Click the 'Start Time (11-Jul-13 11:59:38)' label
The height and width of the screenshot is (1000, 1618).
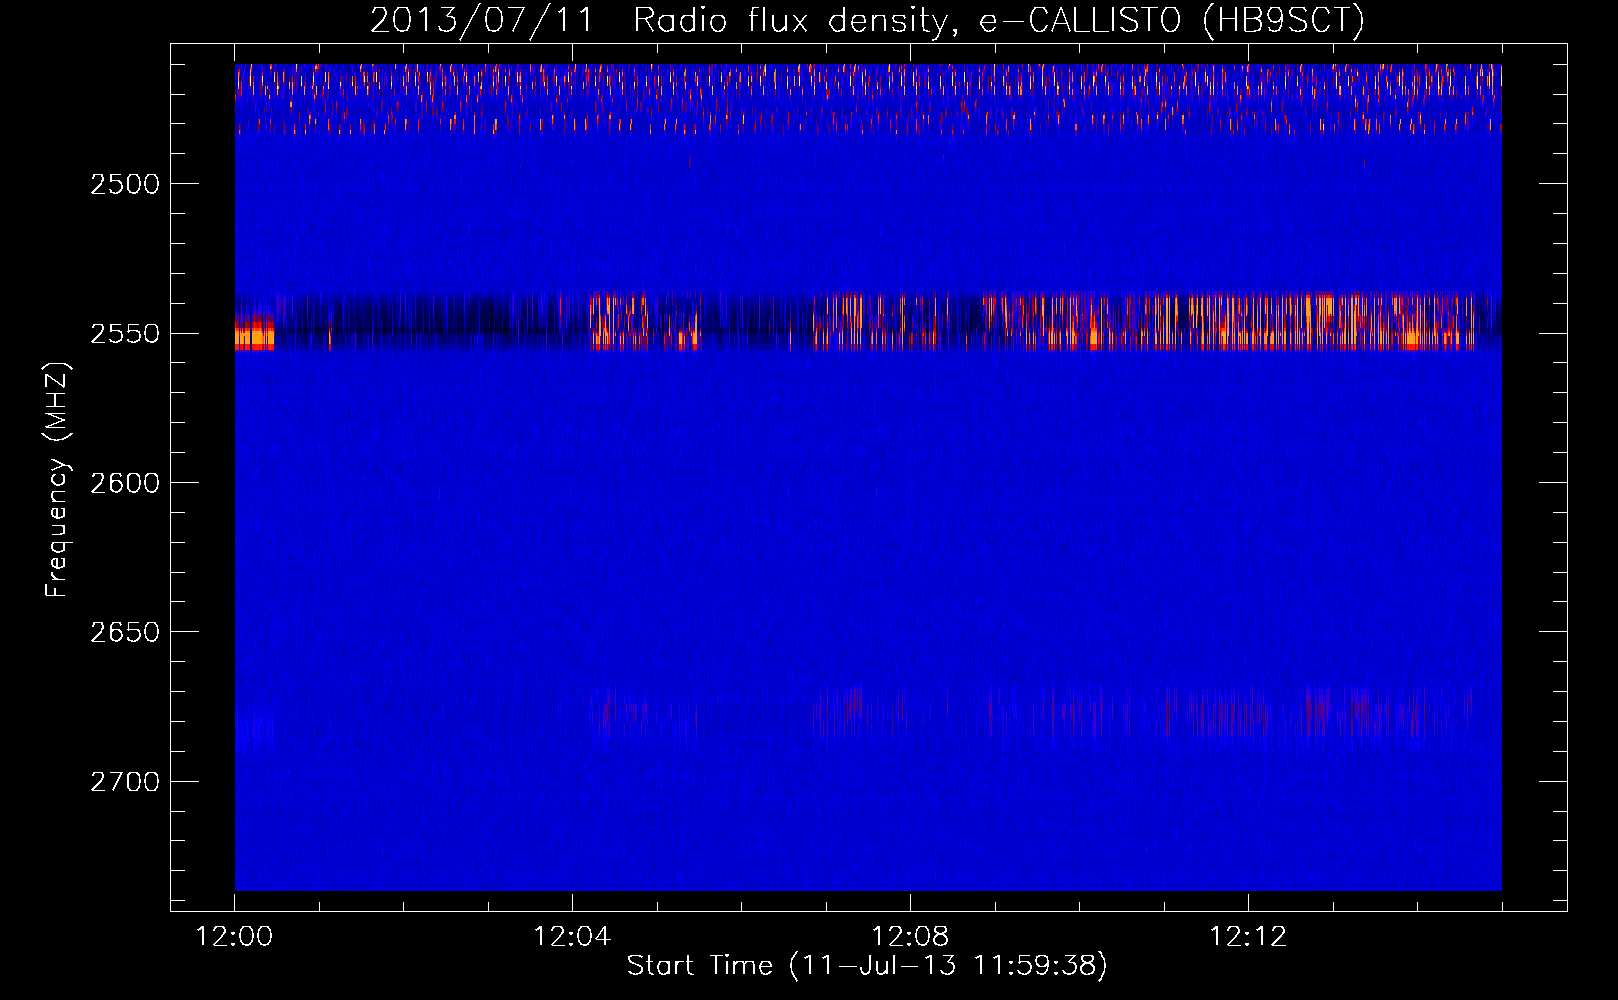coord(867,966)
